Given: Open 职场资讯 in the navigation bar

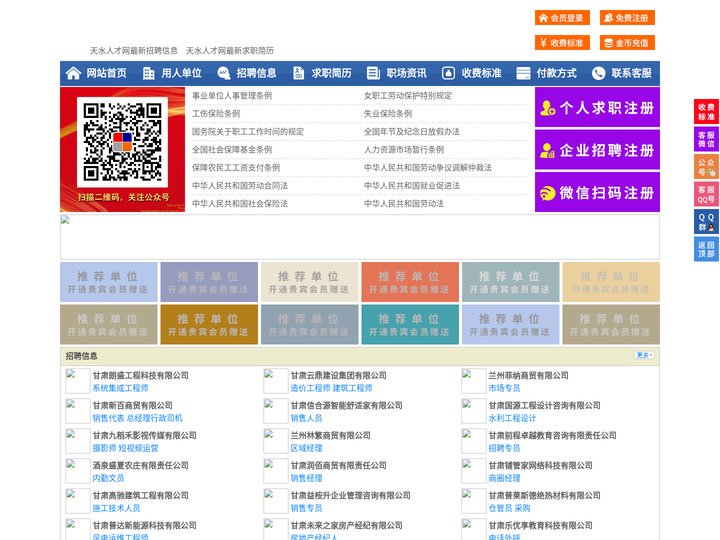Looking at the screenshot, I should point(406,73).
